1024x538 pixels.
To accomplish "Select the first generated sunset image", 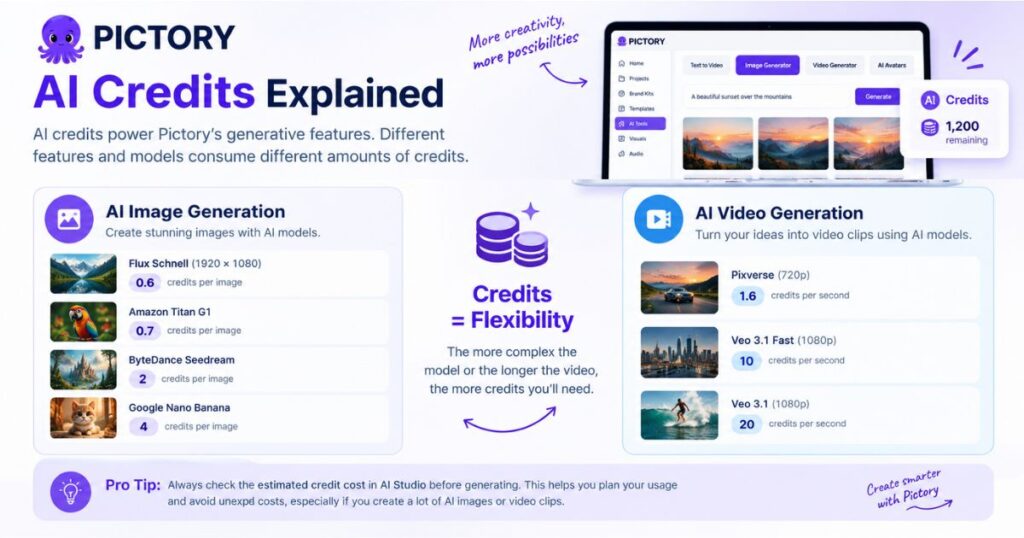I will click(x=718, y=144).
